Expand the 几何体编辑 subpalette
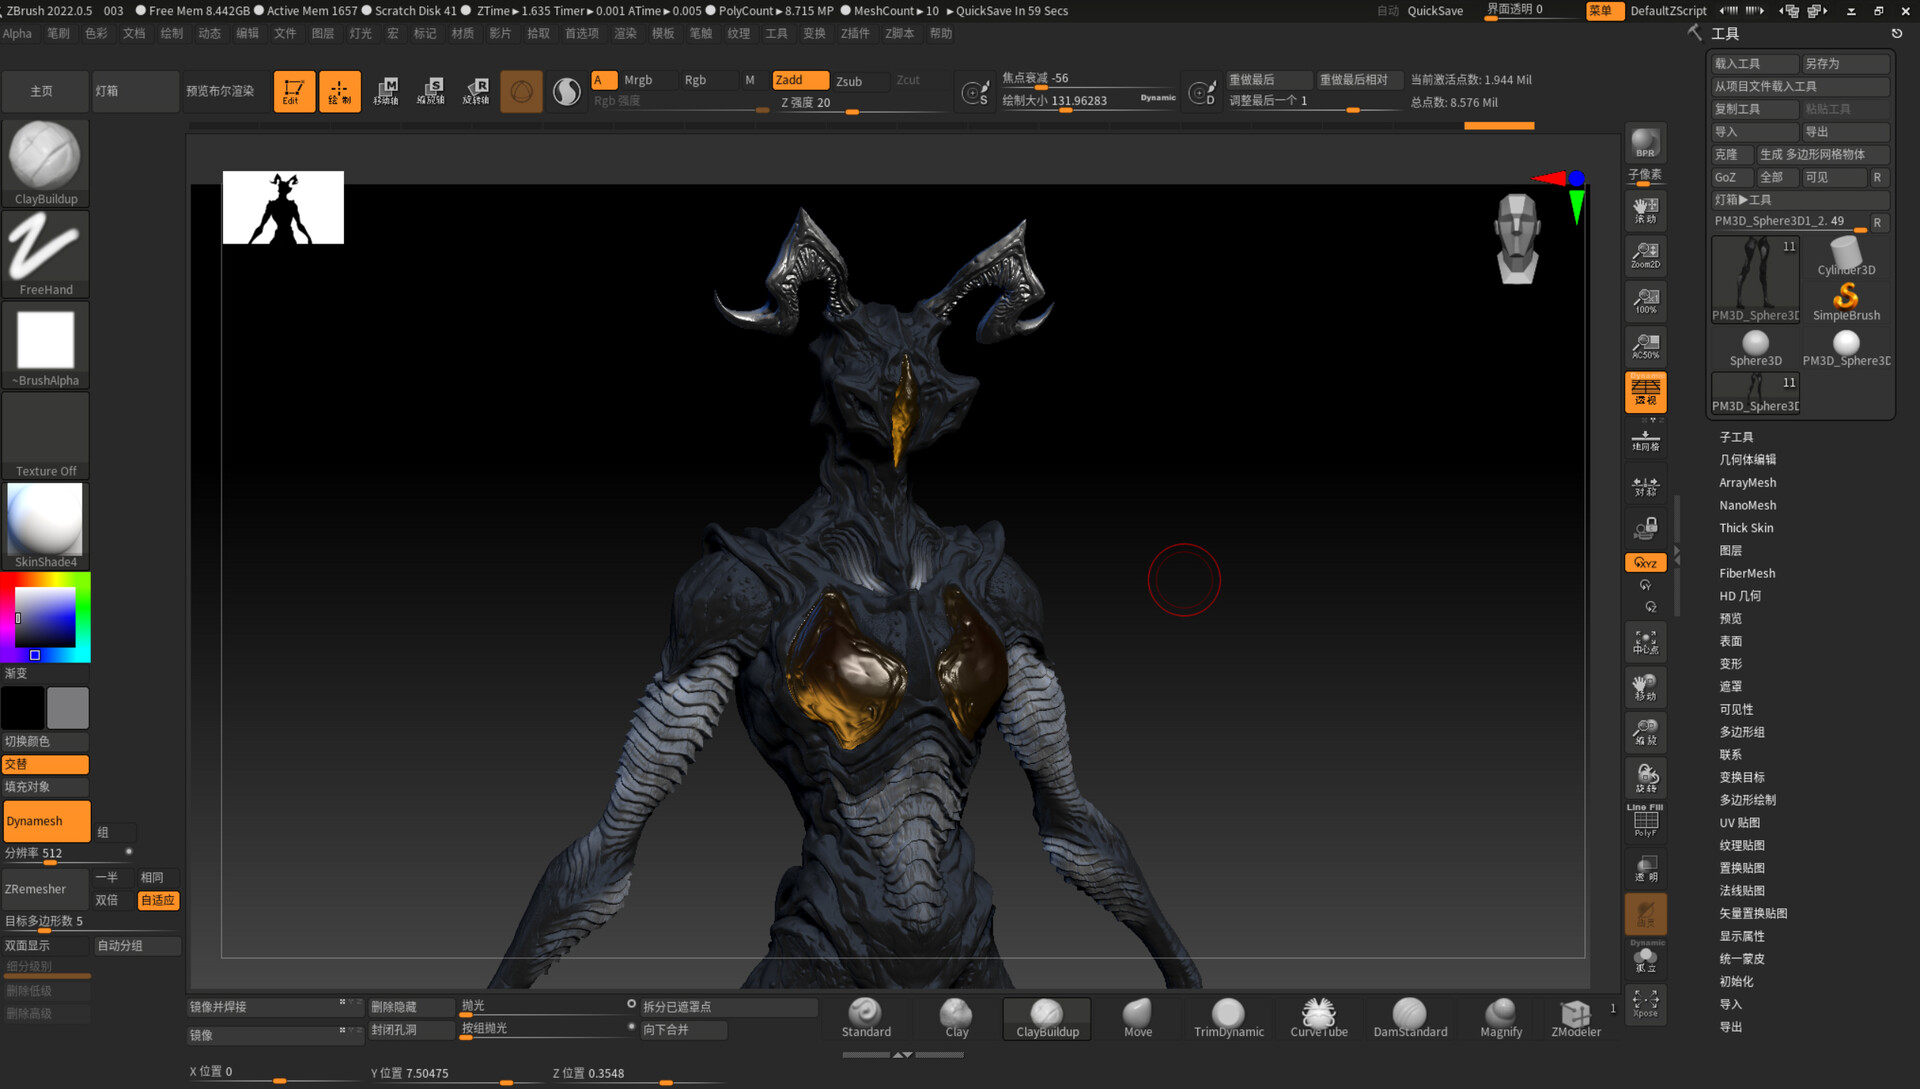Image resolution: width=1920 pixels, height=1089 pixels. click(x=1749, y=459)
